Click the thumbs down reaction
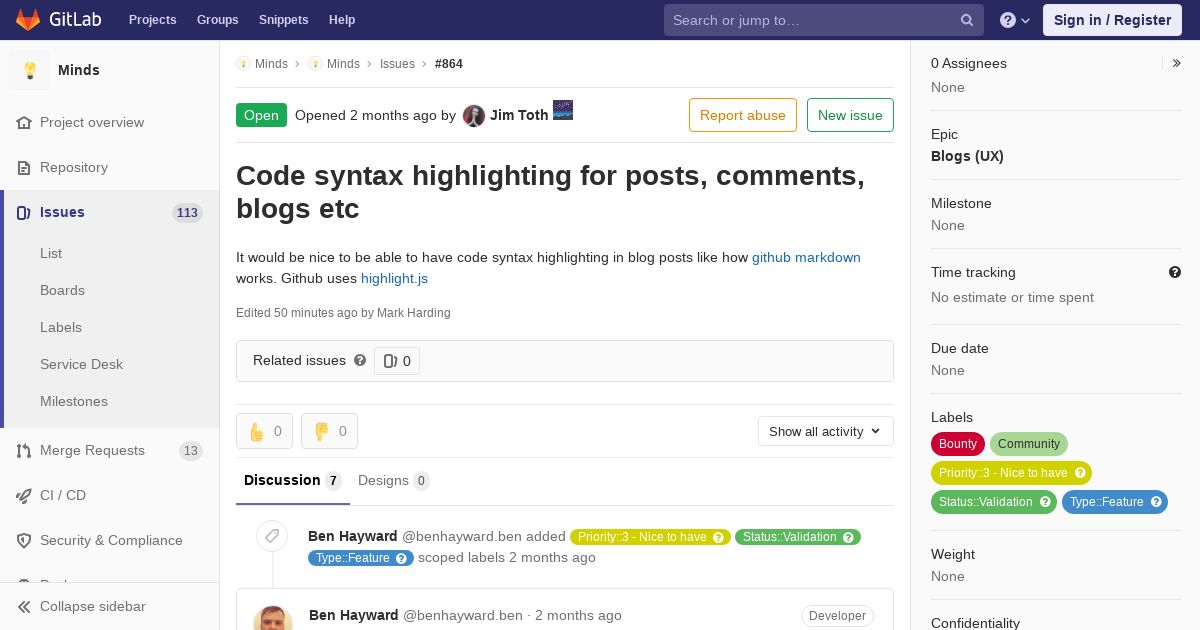Screen dimensions: 1200x630 tap(329, 431)
